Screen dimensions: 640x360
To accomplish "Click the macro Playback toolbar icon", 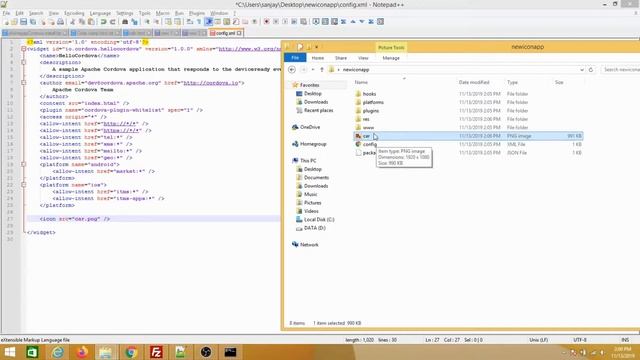I will tap(285, 22).
